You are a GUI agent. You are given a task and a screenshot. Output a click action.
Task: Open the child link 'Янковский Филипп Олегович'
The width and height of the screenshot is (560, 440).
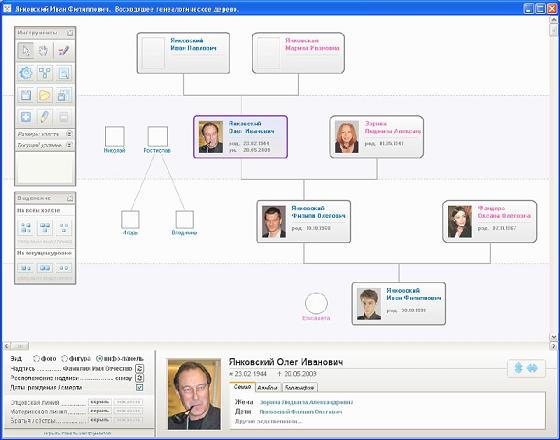click(301, 412)
